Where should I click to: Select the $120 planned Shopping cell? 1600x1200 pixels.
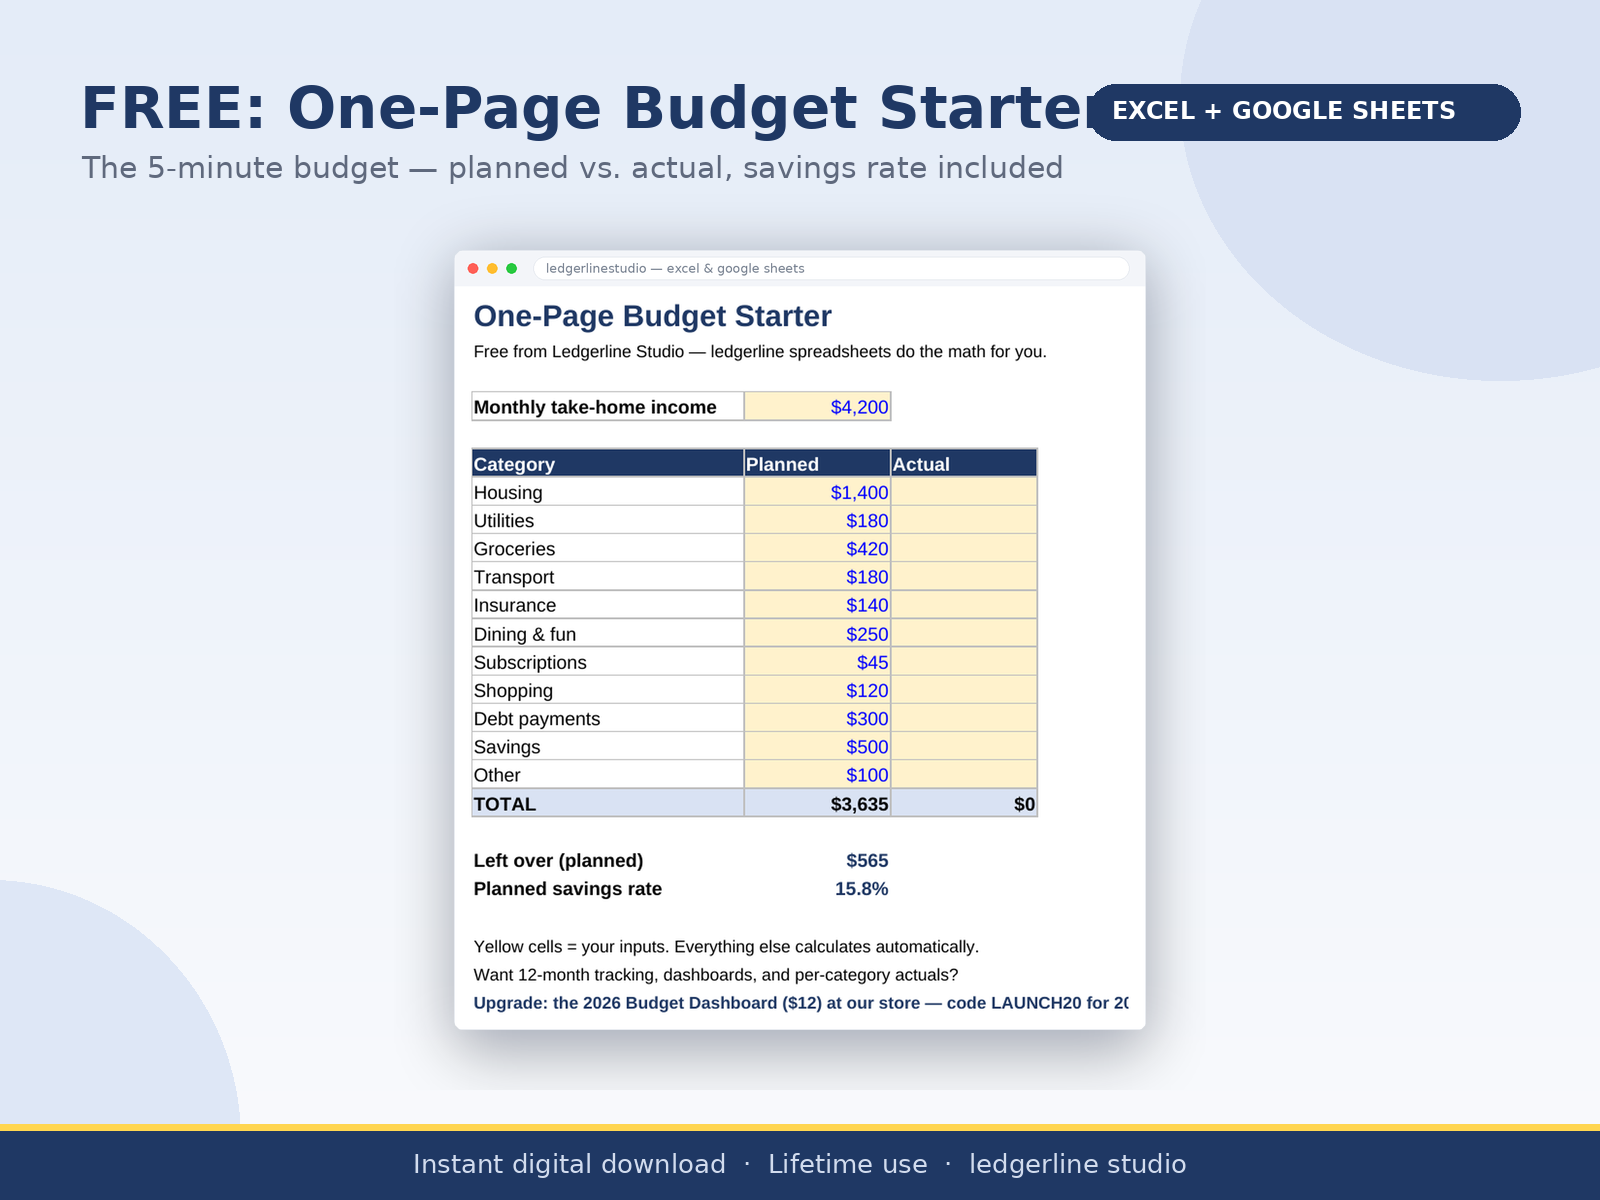click(x=817, y=690)
